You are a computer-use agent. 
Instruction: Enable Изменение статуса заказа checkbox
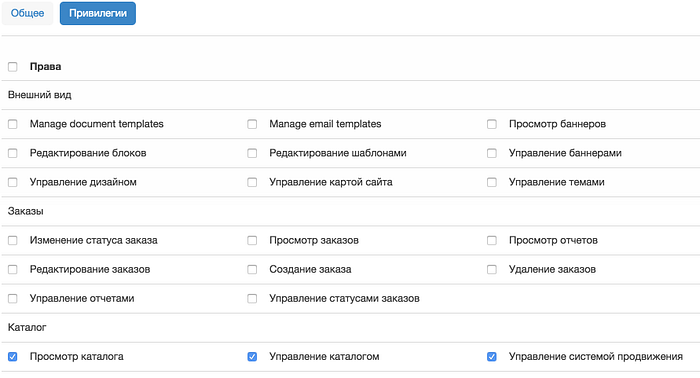click(x=12, y=241)
